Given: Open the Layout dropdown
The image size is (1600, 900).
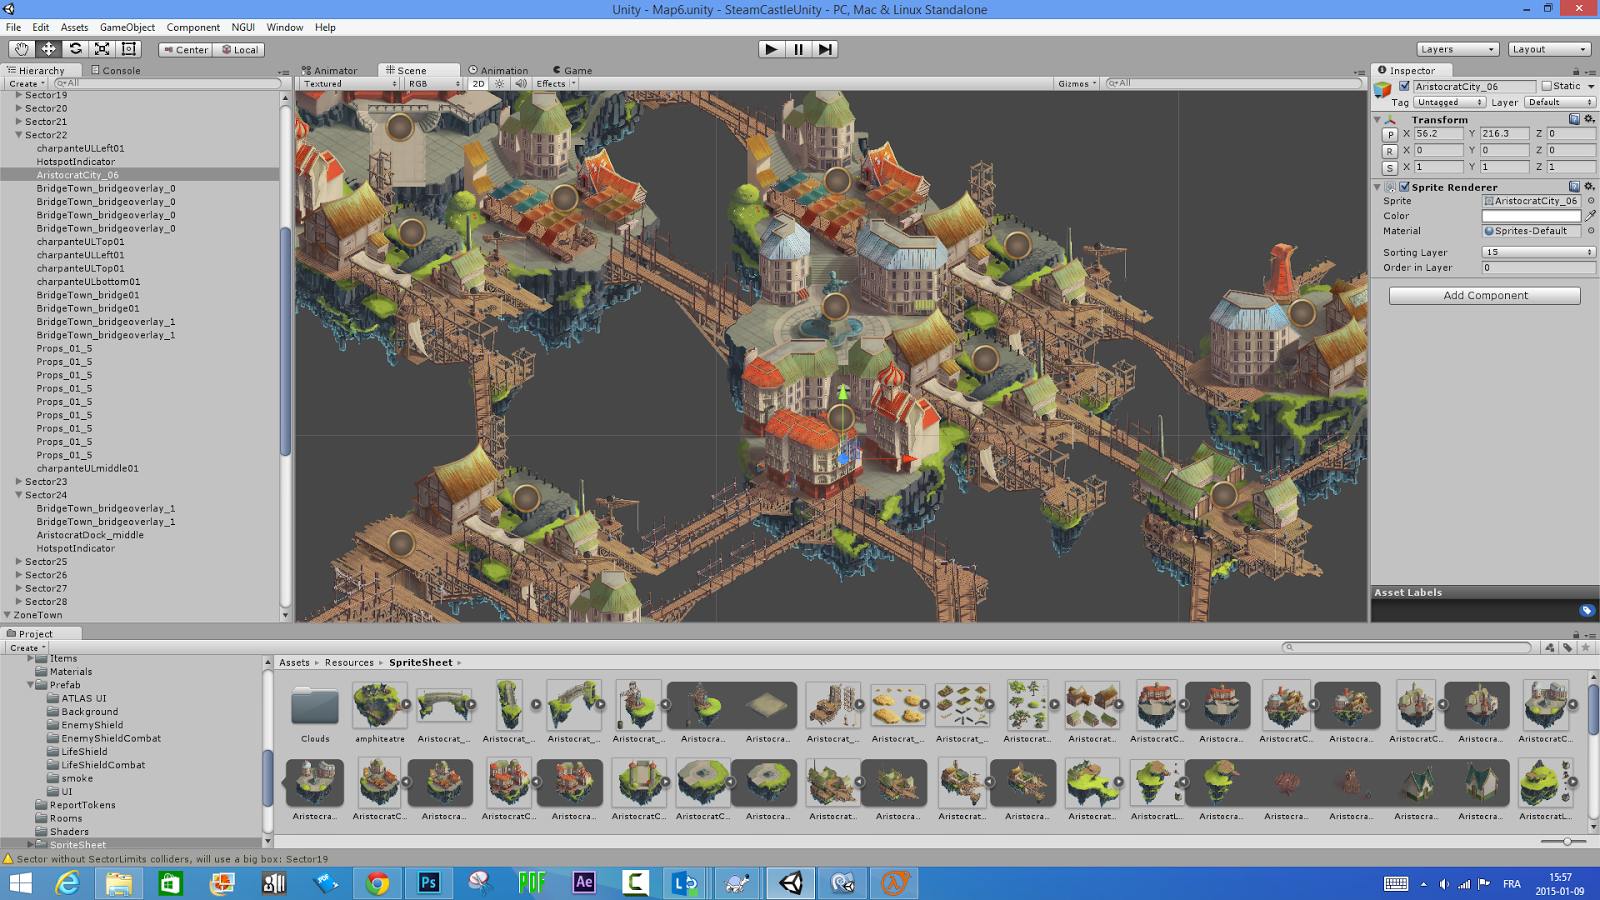Looking at the screenshot, I should pyautogui.click(x=1549, y=49).
